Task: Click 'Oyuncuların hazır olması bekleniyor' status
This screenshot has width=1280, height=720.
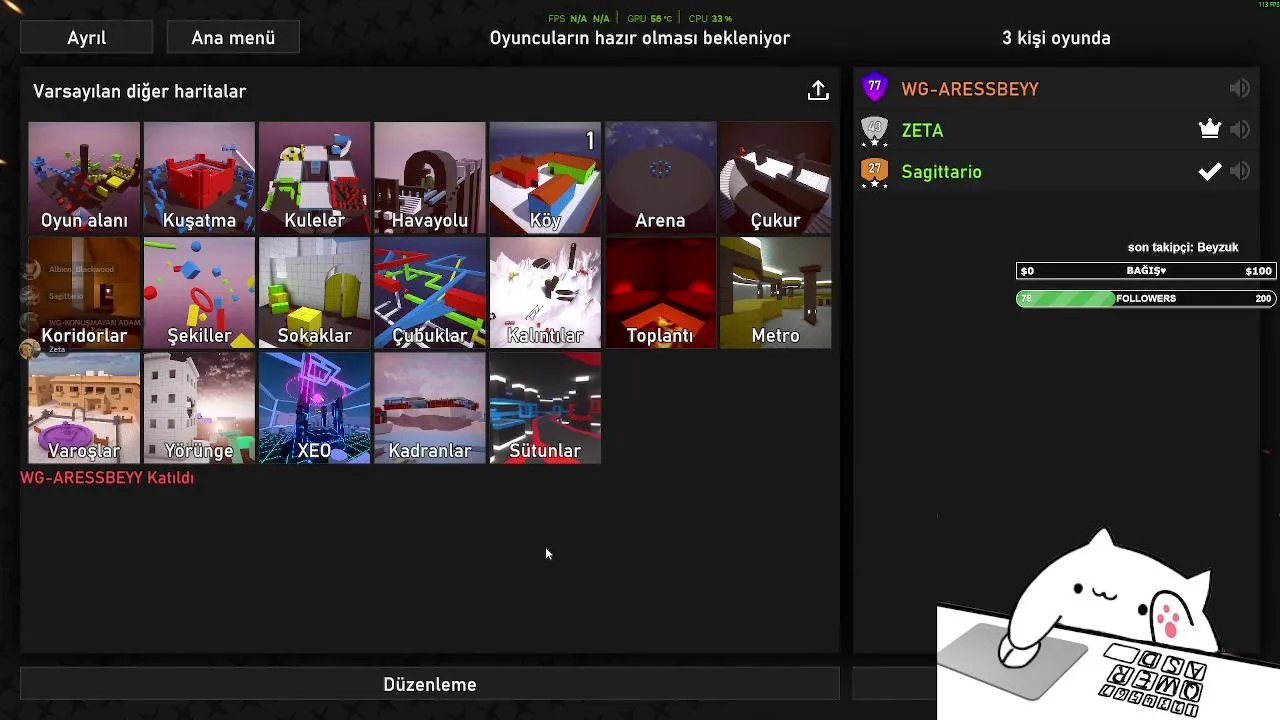Action: coord(640,38)
